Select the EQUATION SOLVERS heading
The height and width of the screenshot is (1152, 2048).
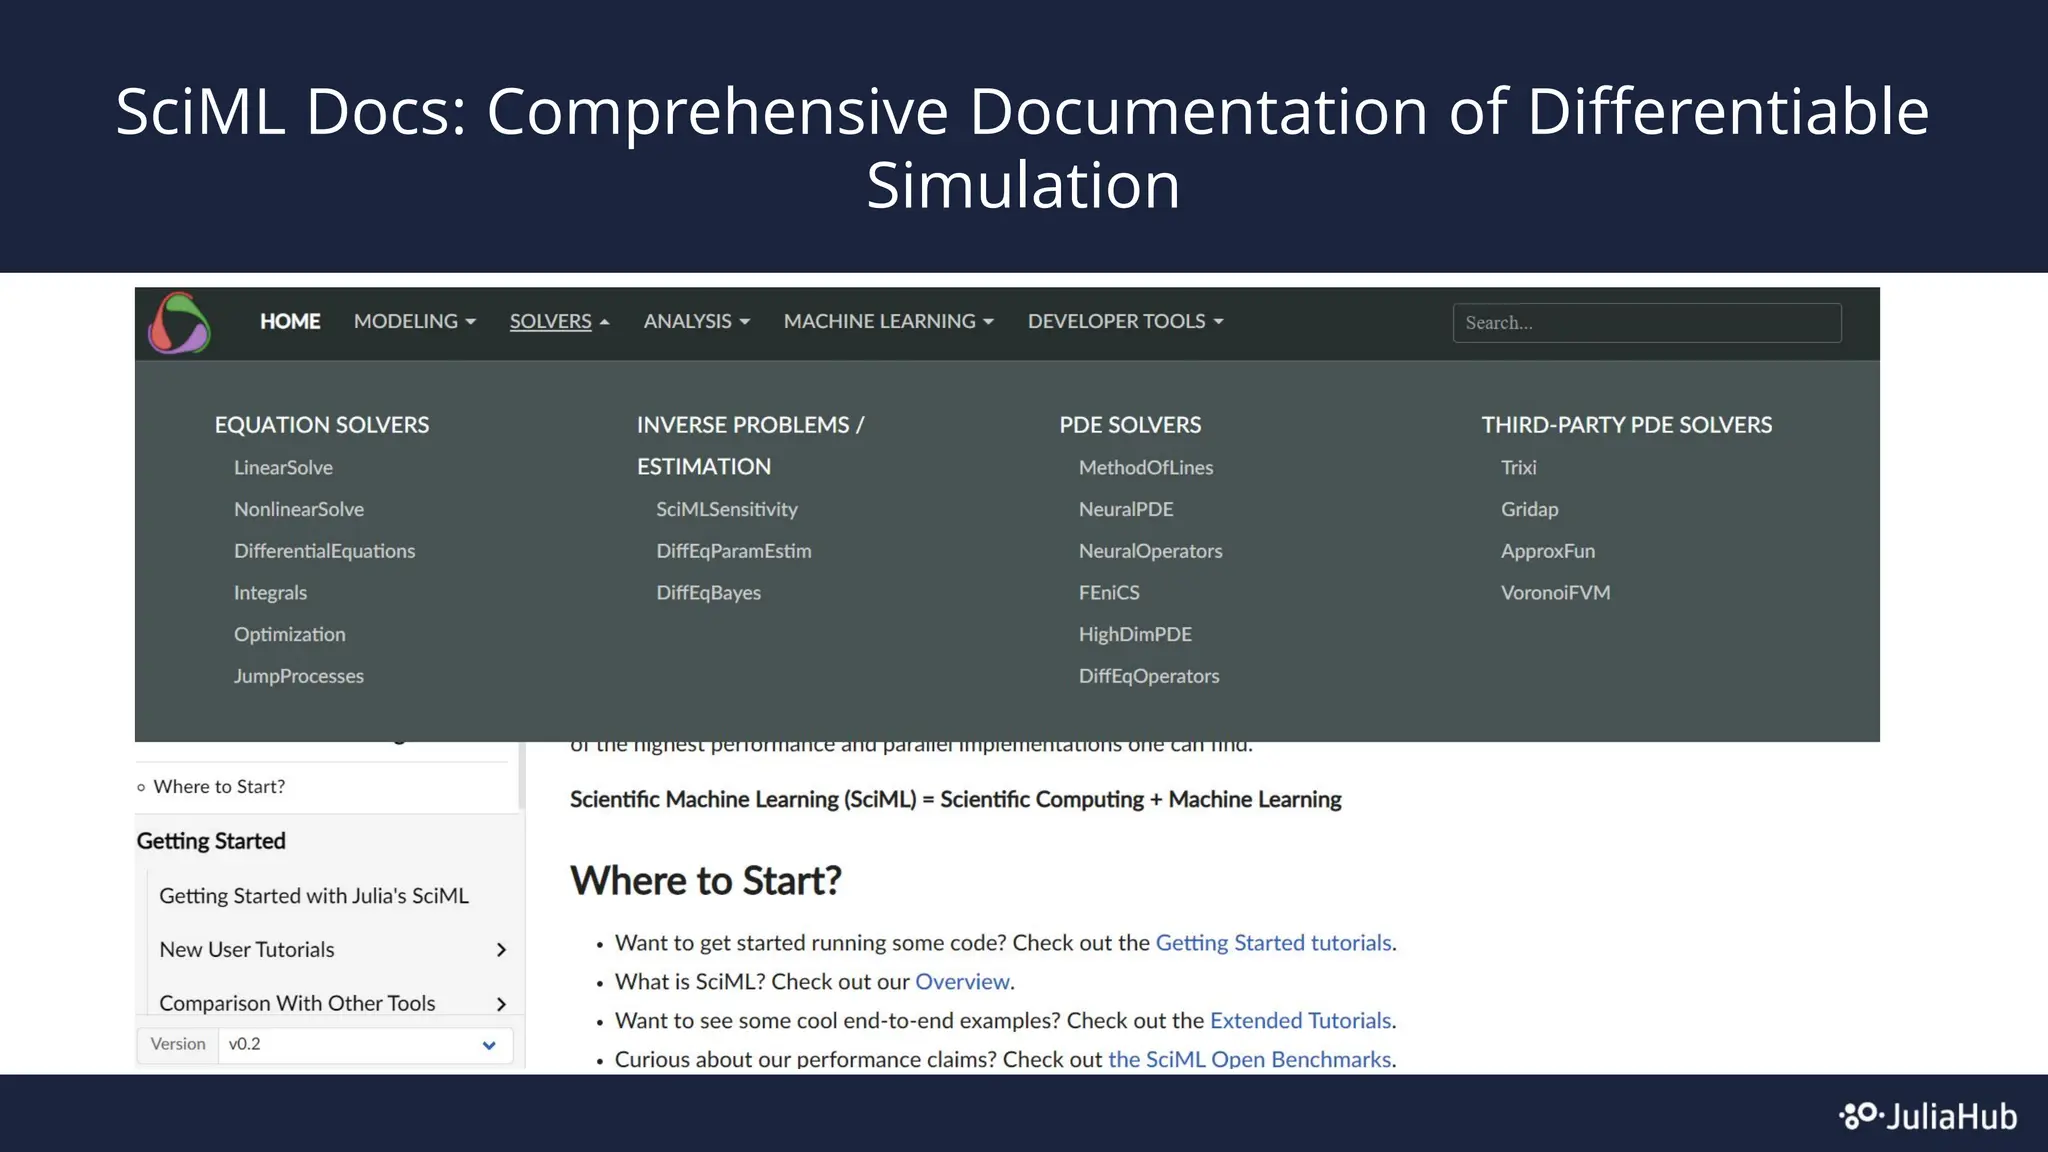tap(322, 425)
